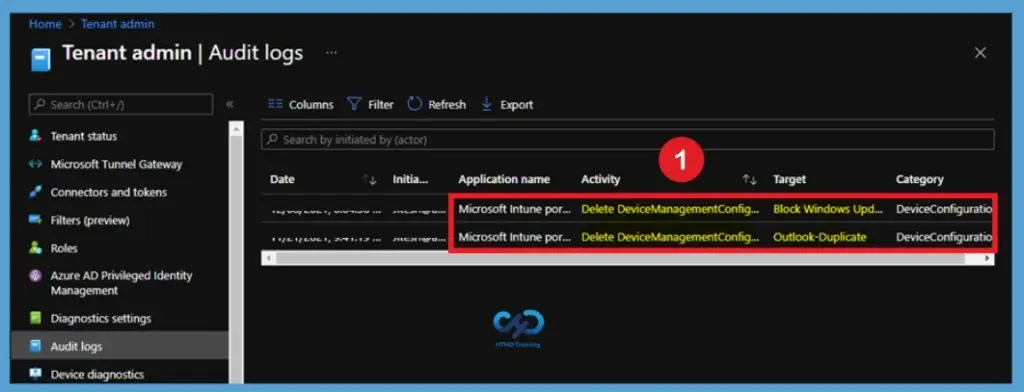
Task: Open Roles section
Action: click(64, 249)
